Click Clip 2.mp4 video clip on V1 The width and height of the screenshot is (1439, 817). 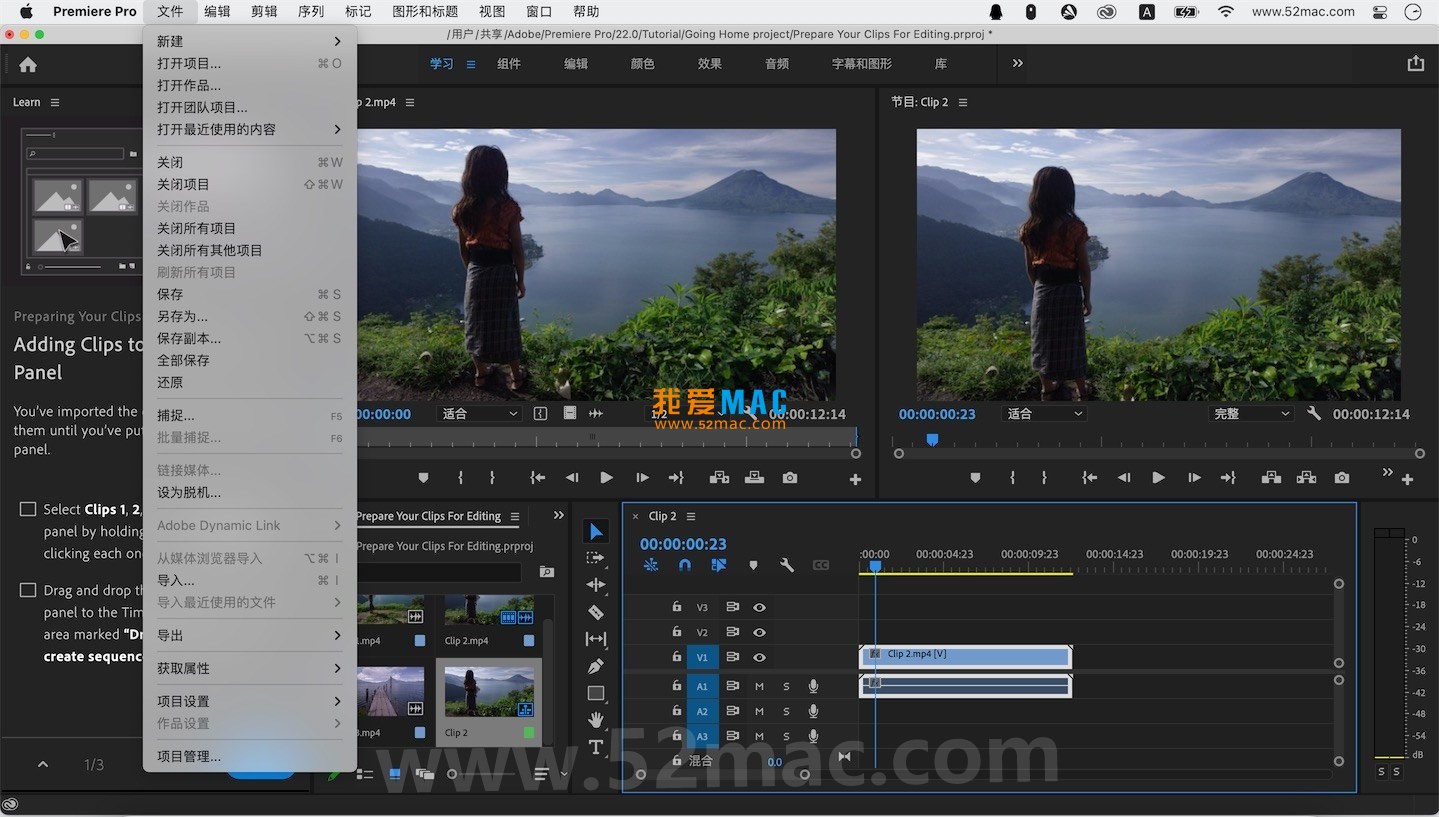[x=965, y=656]
